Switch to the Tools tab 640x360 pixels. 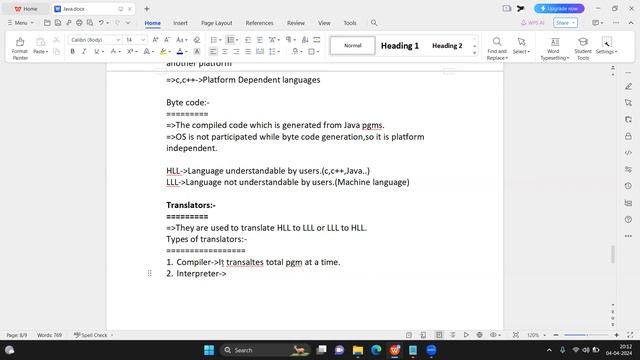350,23
